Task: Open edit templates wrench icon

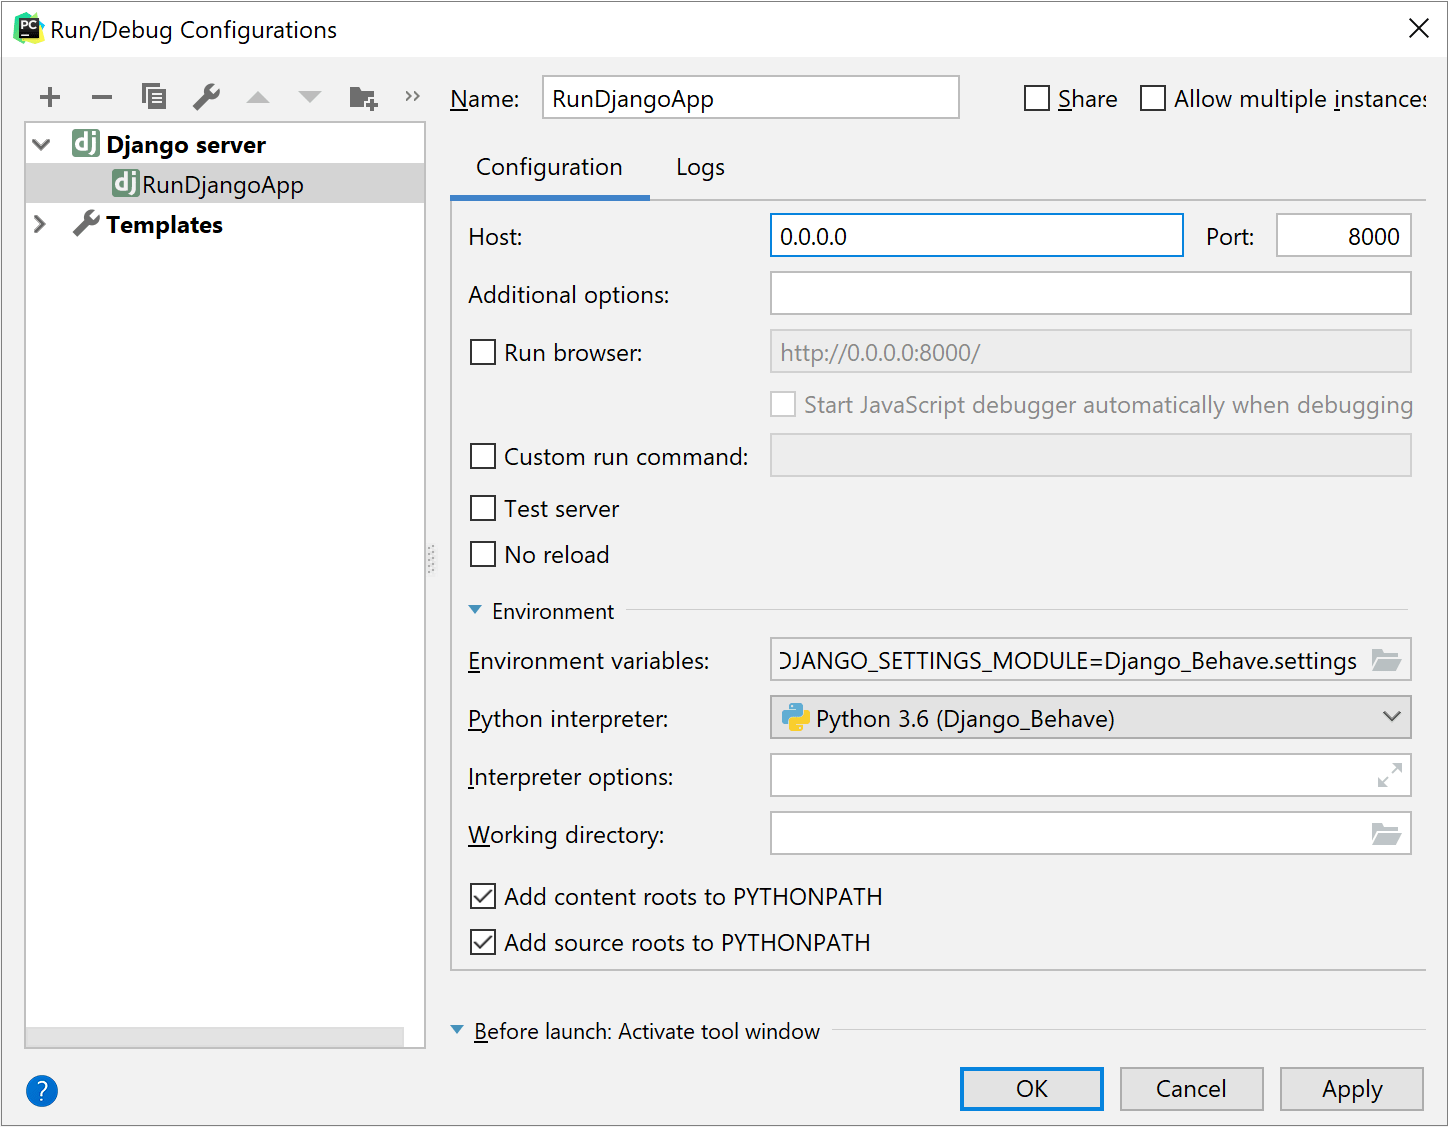Action: point(206,97)
